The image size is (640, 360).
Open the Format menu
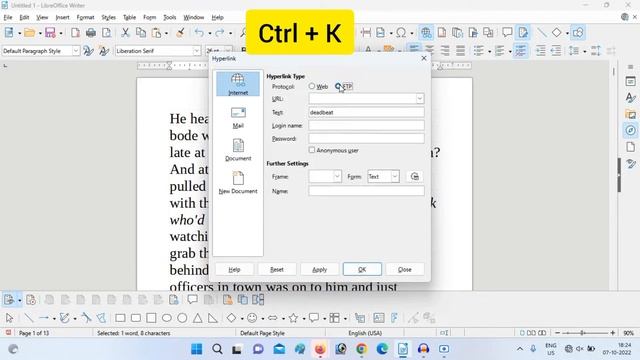pyautogui.click(x=85, y=17)
